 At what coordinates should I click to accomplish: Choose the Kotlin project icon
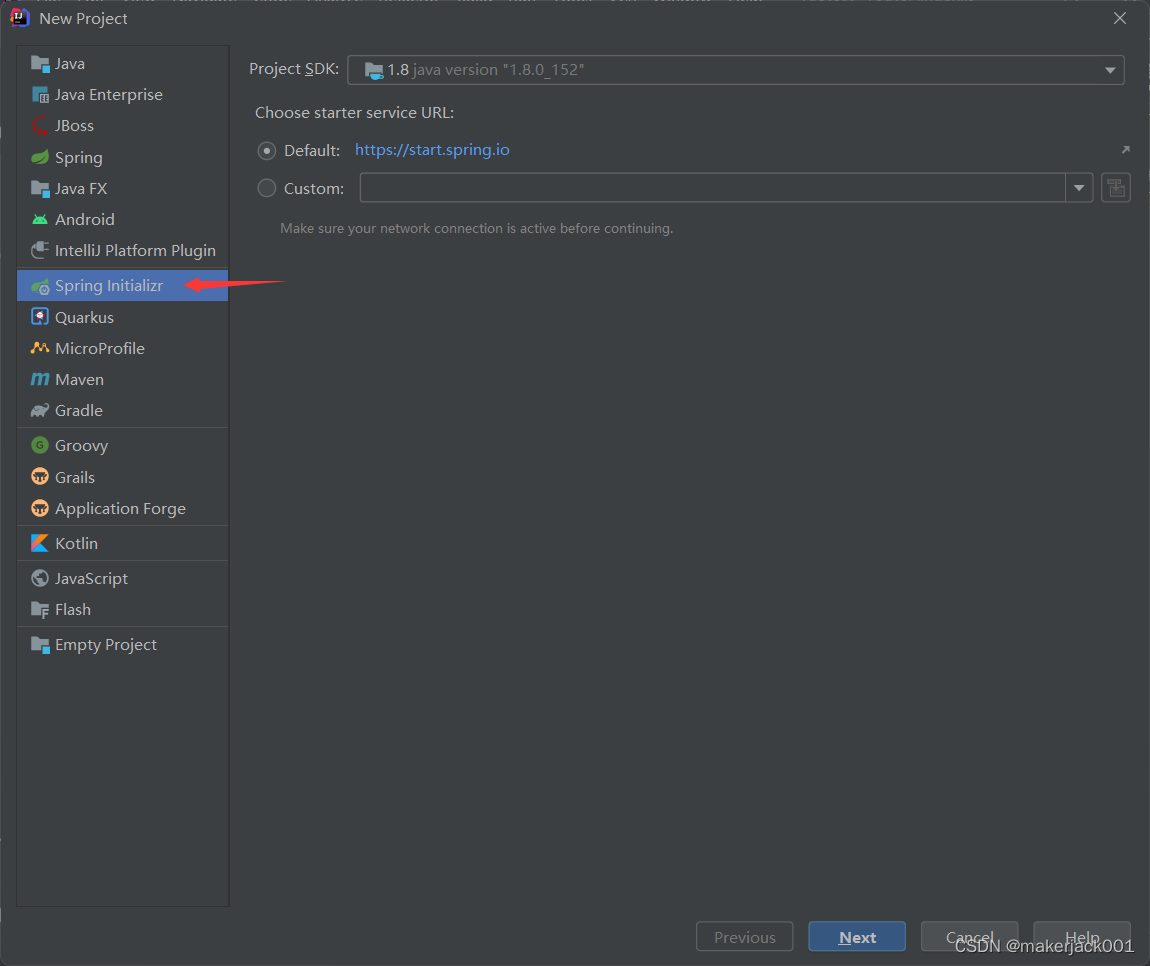tap(40, 543)
